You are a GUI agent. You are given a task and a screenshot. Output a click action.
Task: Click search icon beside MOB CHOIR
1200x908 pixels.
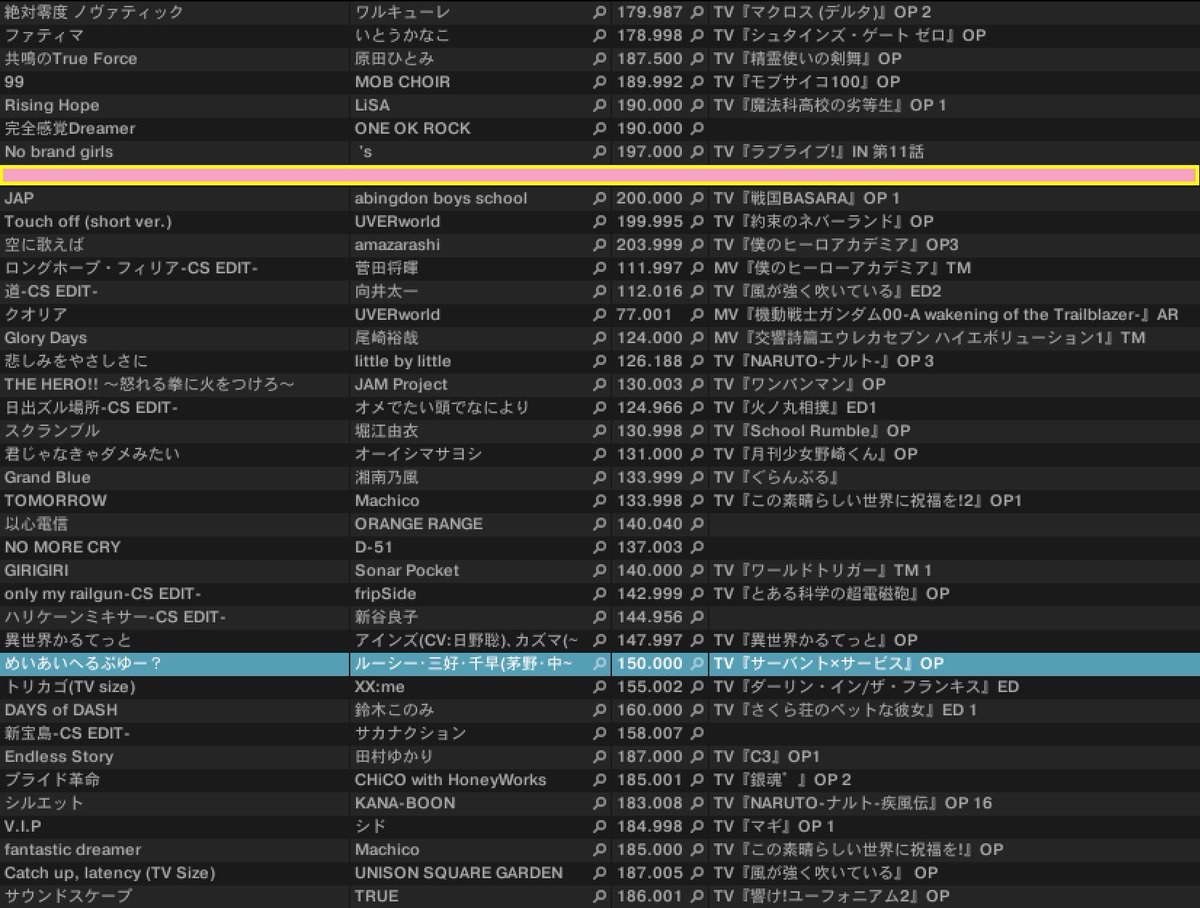click(599, 82)
